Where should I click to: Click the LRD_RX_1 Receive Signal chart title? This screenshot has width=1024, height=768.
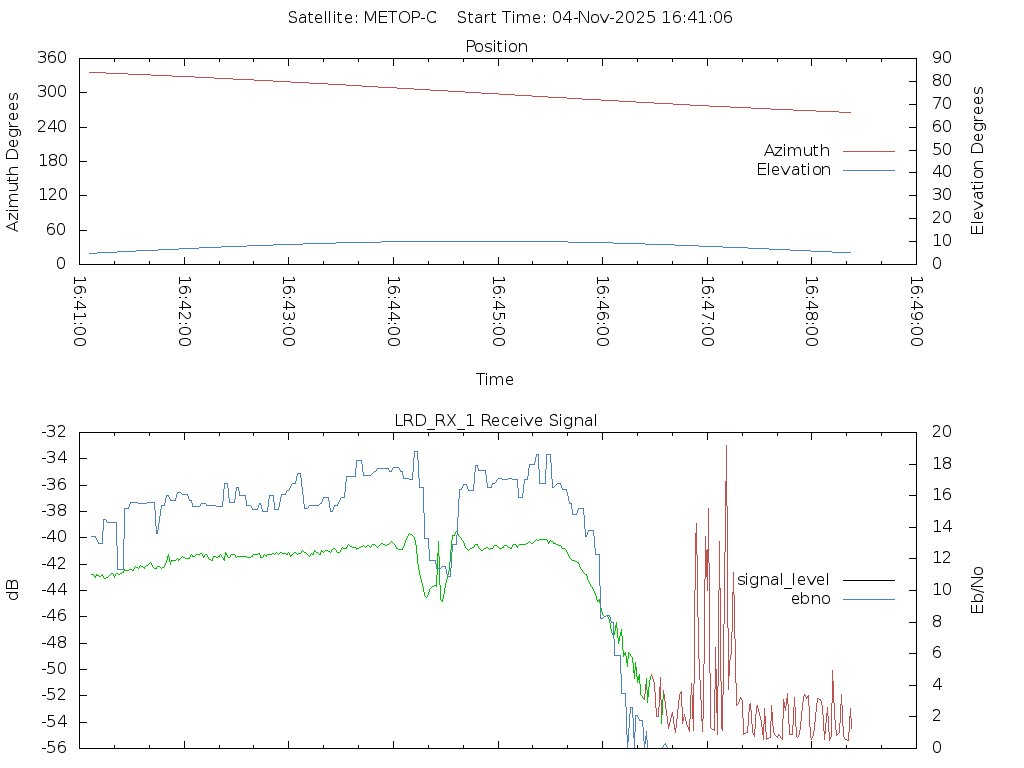[x=496, y=421]
